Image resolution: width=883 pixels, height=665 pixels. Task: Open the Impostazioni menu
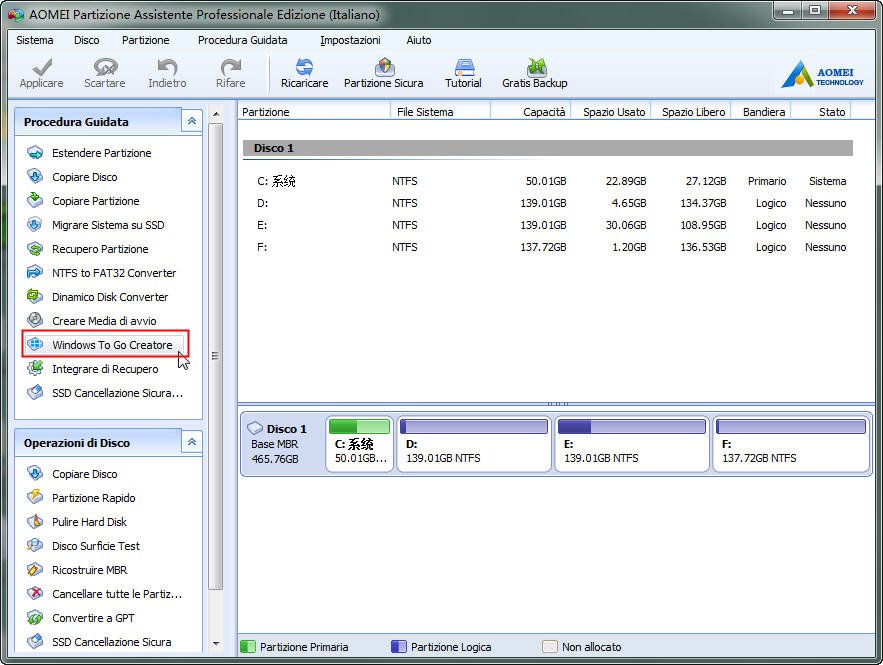350,40
